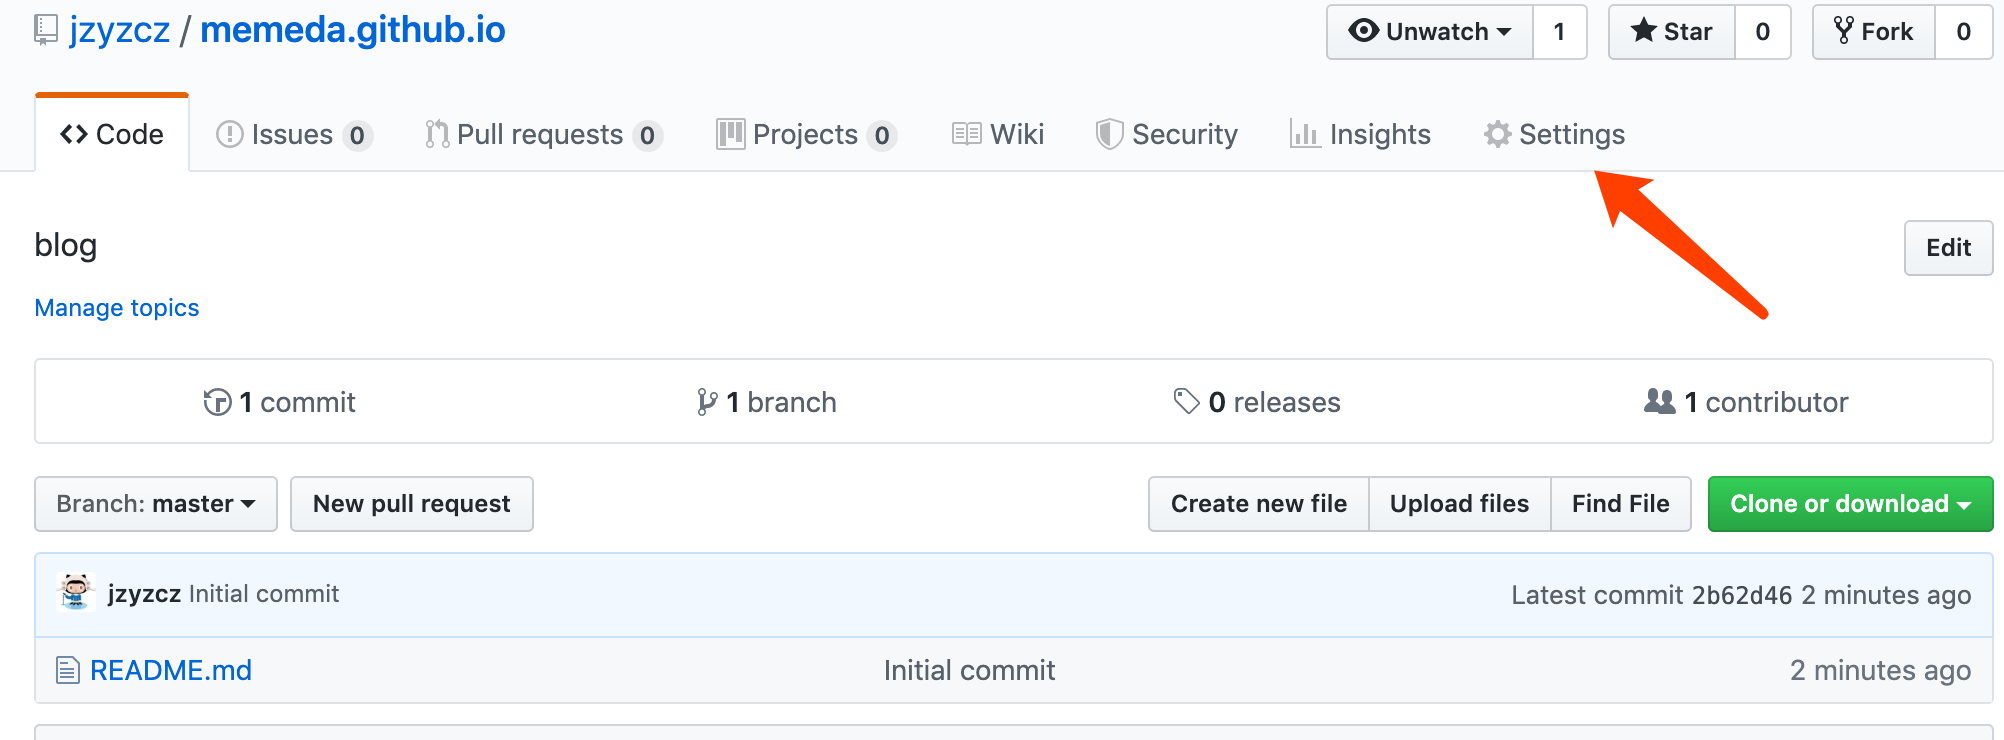The width and height of the screenshot is (2004, 740).
Task: Switch to the Settings tab
Action: (x=1555, y=134)
